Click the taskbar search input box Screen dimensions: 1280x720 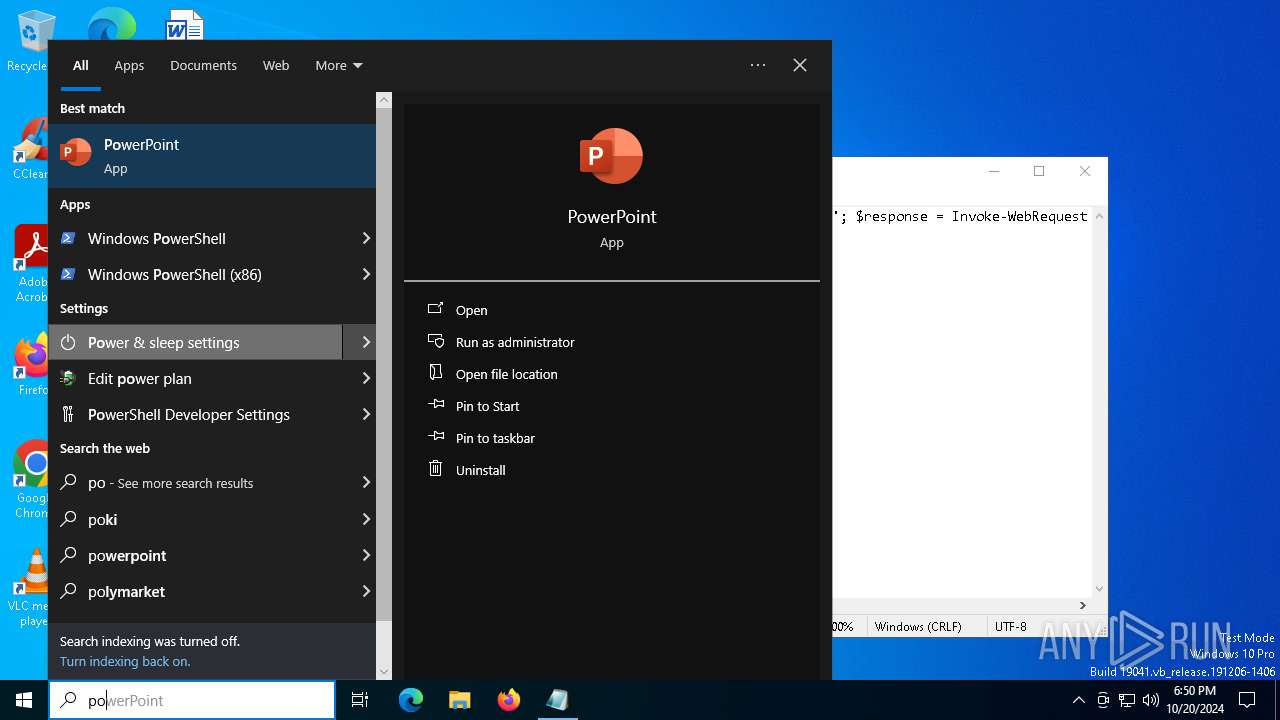tap(192, 700)
